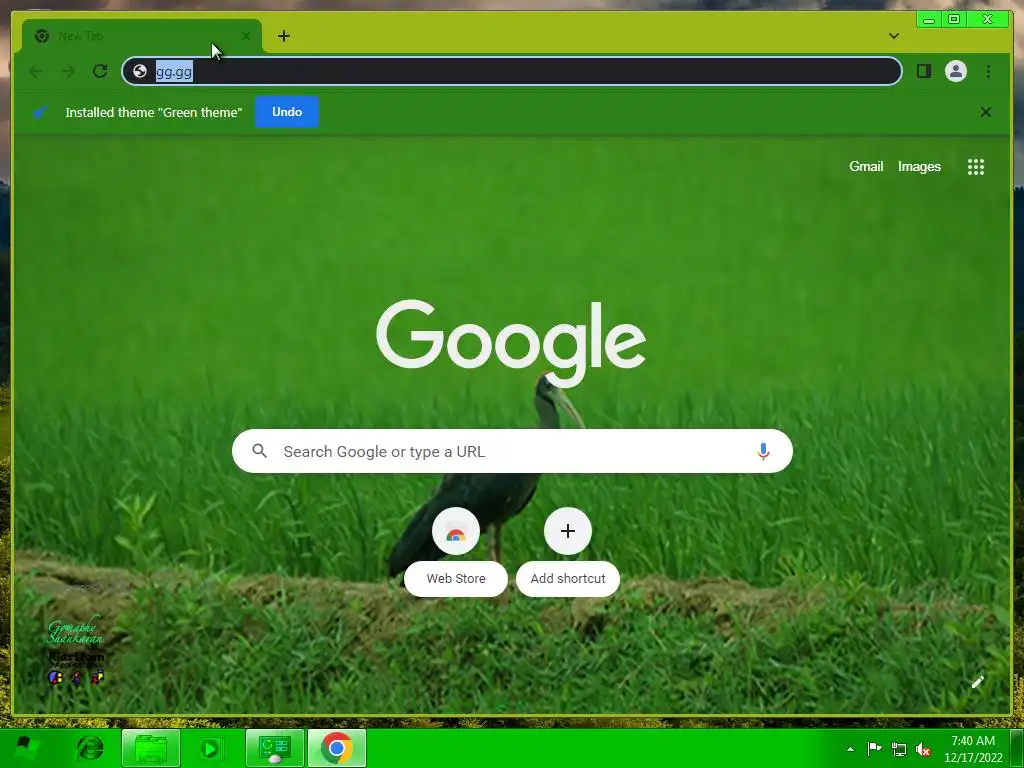The image size is (1024, 768).
Task: Click the Installed theme message icon
Action: tap(40, 112)
